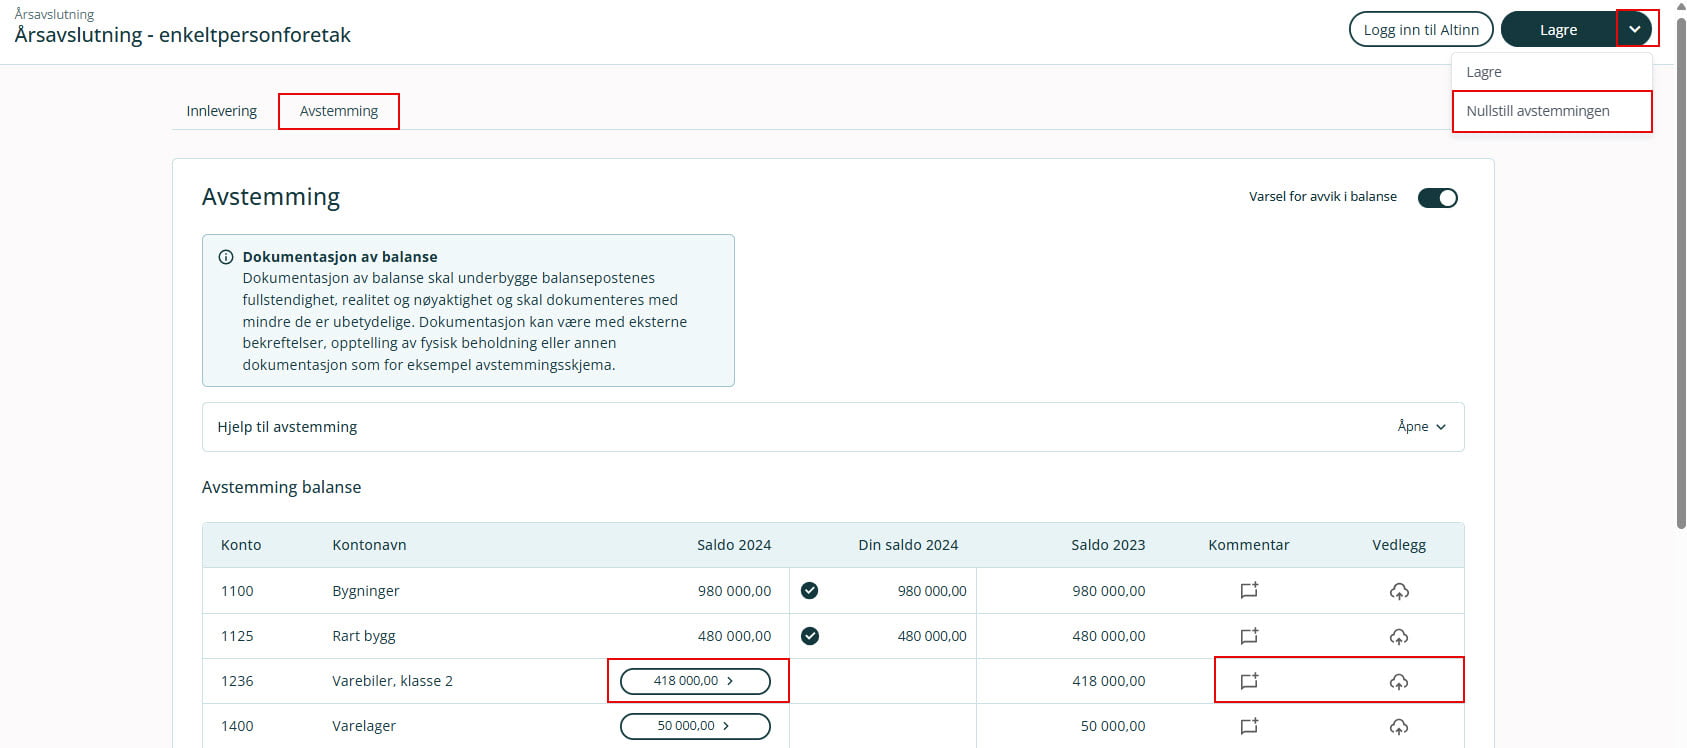Upload attachment for 1125 Rart bygg

coord(1398,636)
